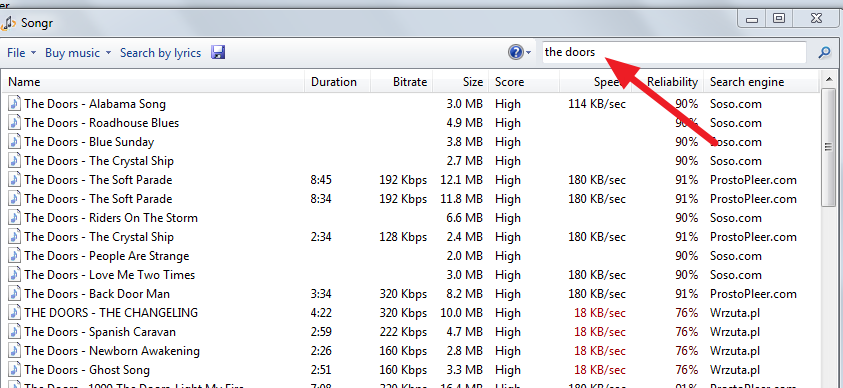843x388 pixels.
Task: Click music file icon for Back Door Man
Action: (x=15, y=294)
